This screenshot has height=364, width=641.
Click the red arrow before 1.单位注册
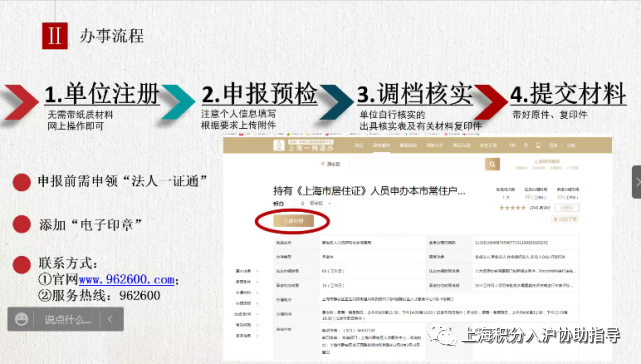pyautogui.click(x=21, y=102)
